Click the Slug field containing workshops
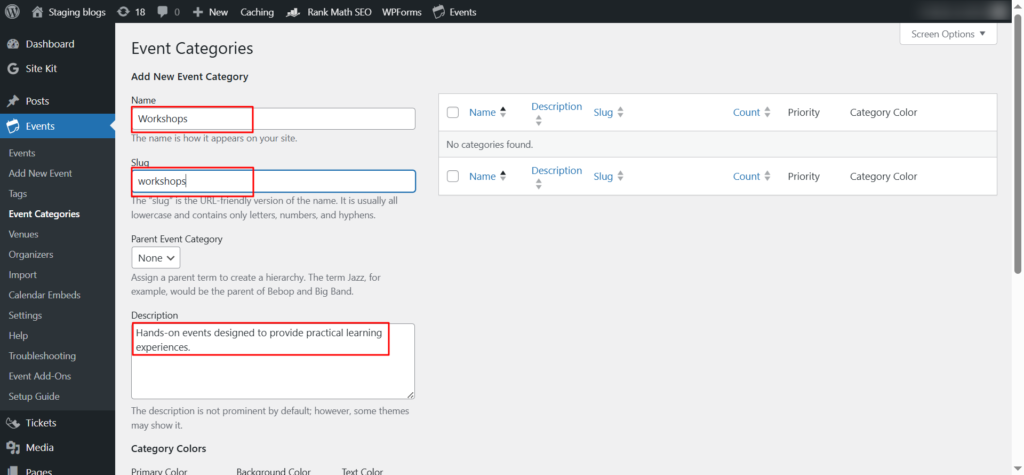Viewport: 1024px width, 475px height. 273,181
